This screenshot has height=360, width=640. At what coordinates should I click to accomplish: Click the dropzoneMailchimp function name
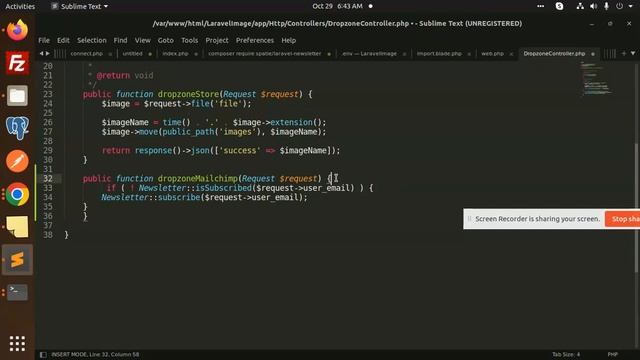tap(198, 178)
